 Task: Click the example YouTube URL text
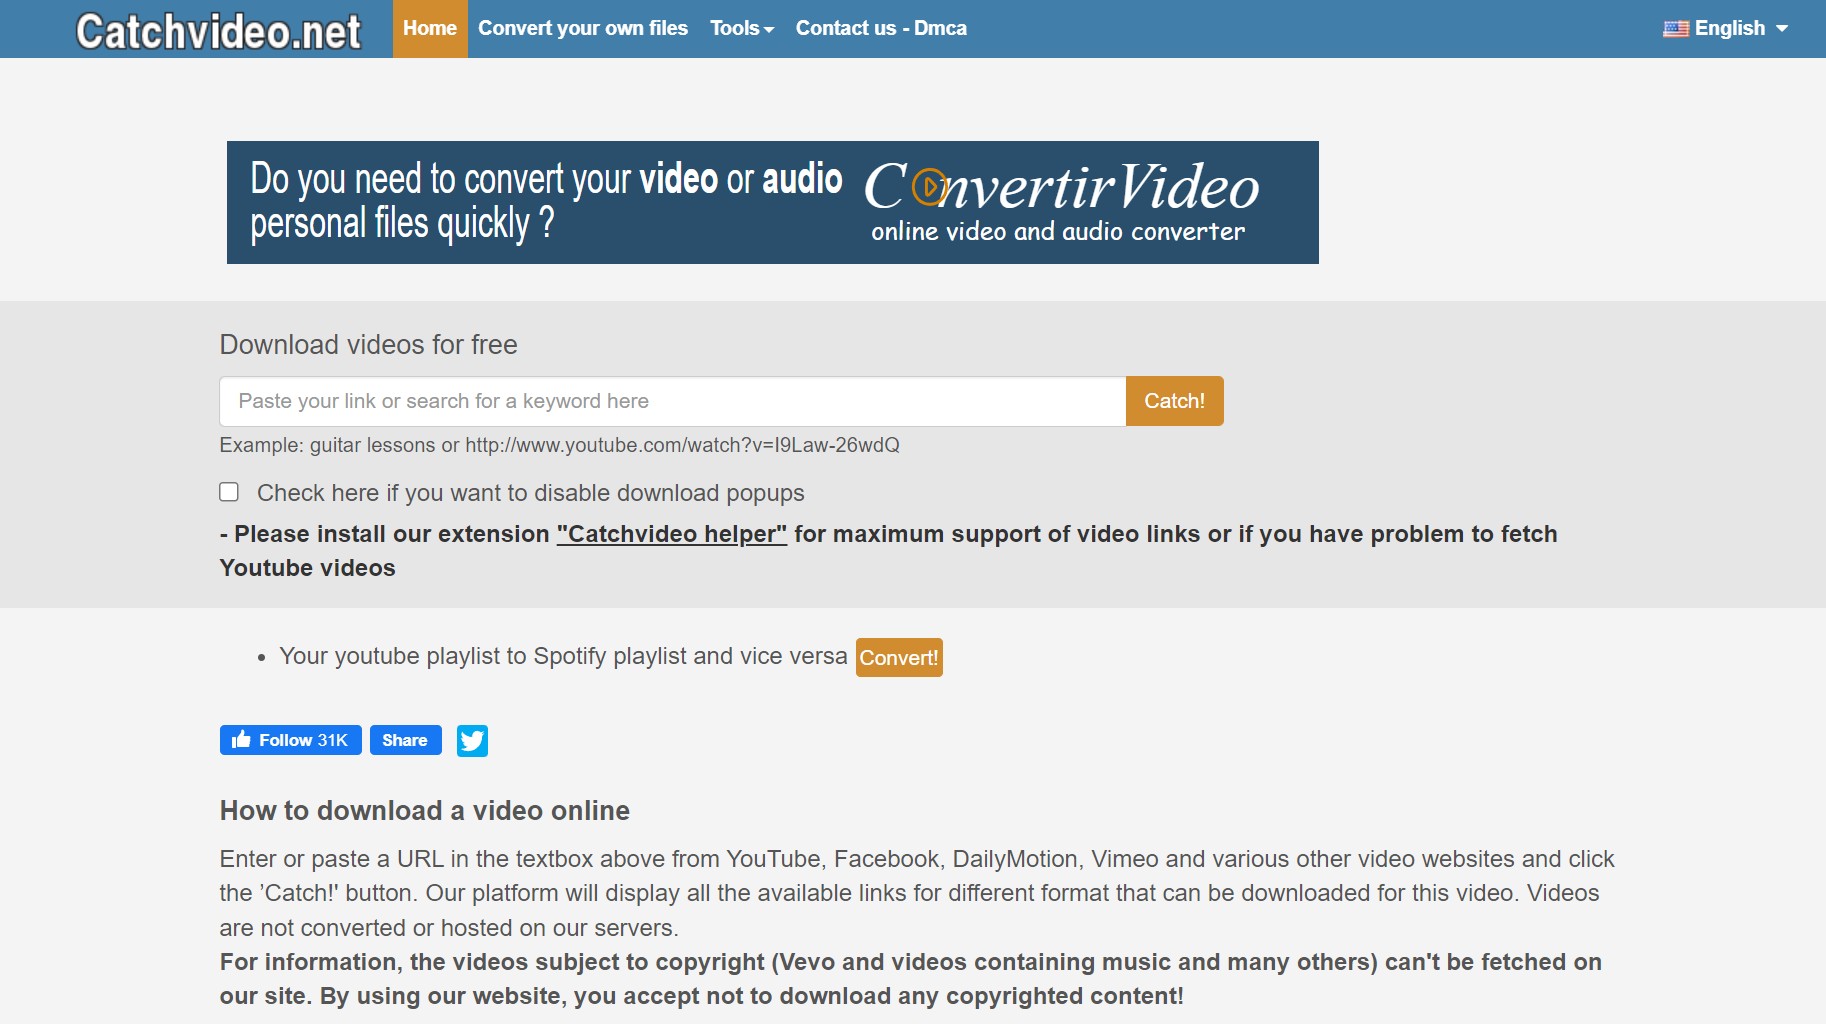(x=682, y=445)
